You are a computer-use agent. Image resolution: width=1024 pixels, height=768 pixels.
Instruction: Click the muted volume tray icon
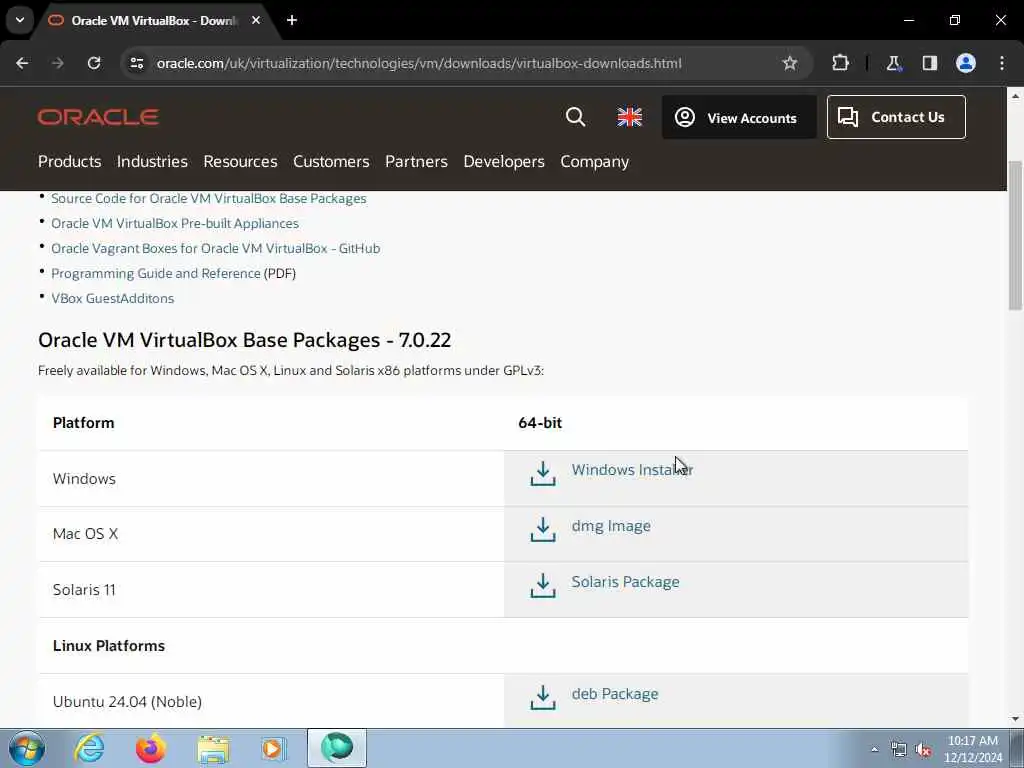tap(923, 750)
